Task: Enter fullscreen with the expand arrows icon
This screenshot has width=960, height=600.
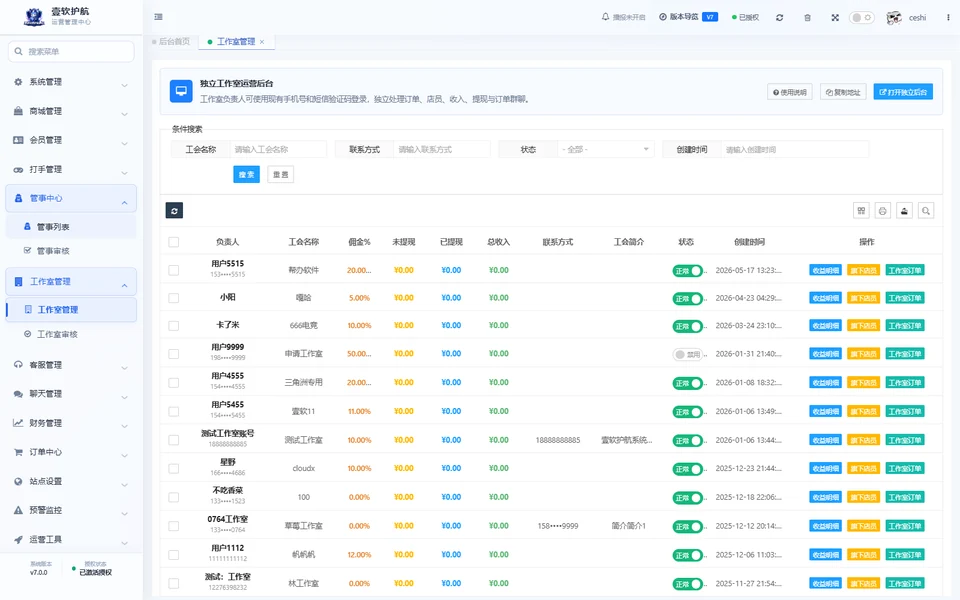Action: [835, 18]
